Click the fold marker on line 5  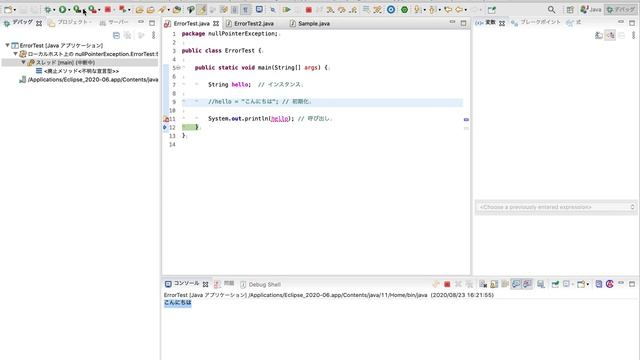[178, 68]
